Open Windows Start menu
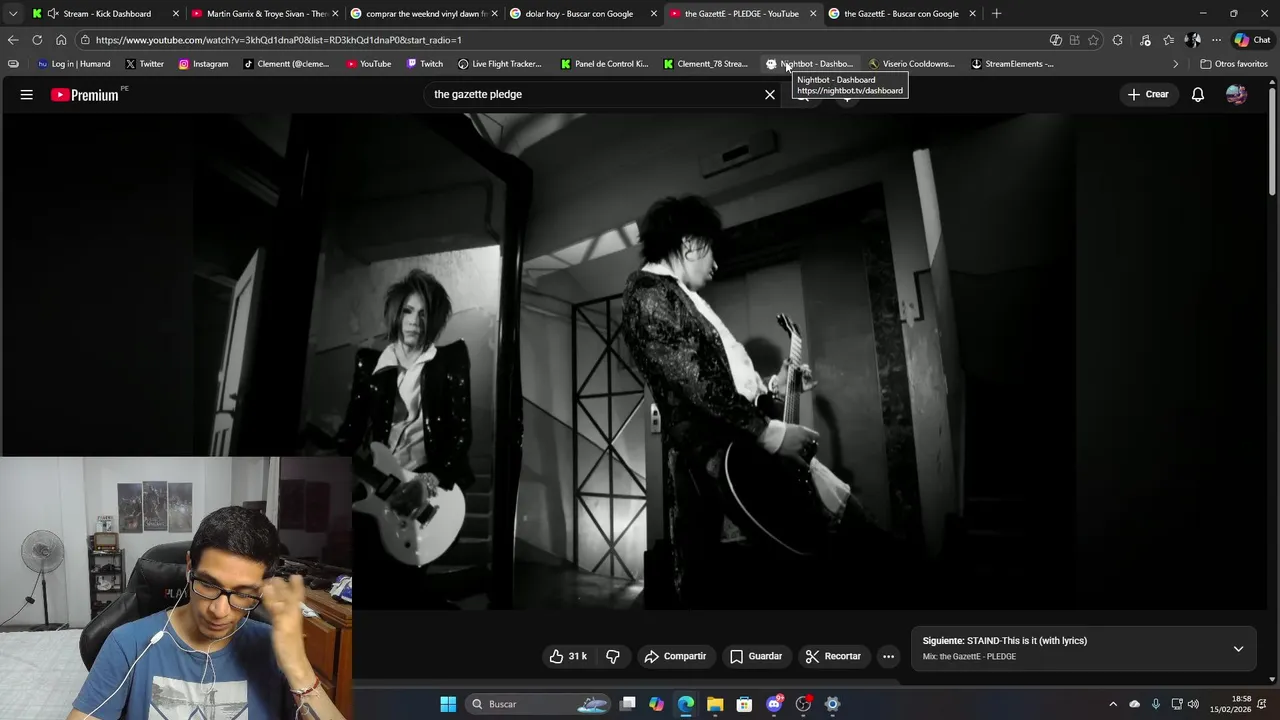The height and width of the screenshot is (720, 1280). click(x=448, y=704)
